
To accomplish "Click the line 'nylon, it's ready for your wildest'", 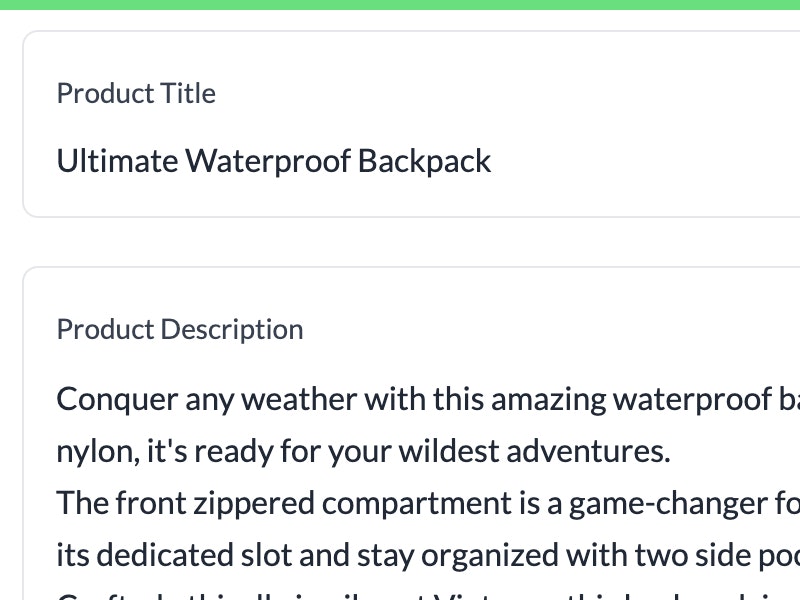I will point(363,451).
